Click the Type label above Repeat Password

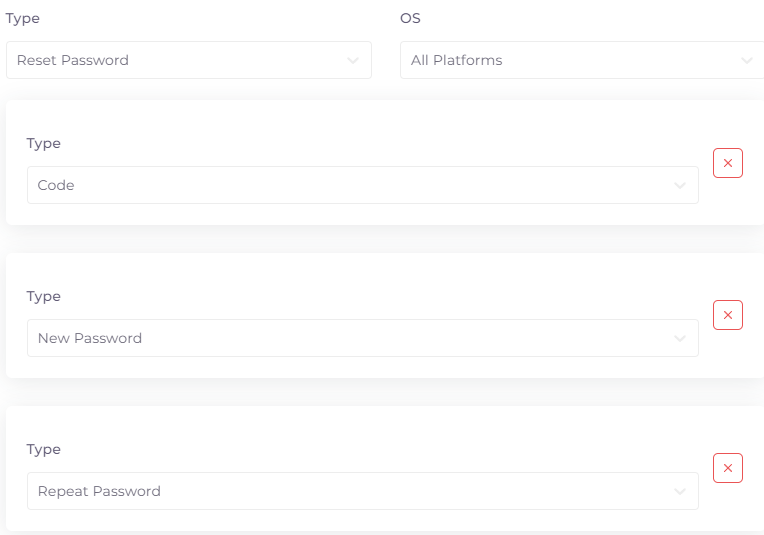tap(43, 450)
